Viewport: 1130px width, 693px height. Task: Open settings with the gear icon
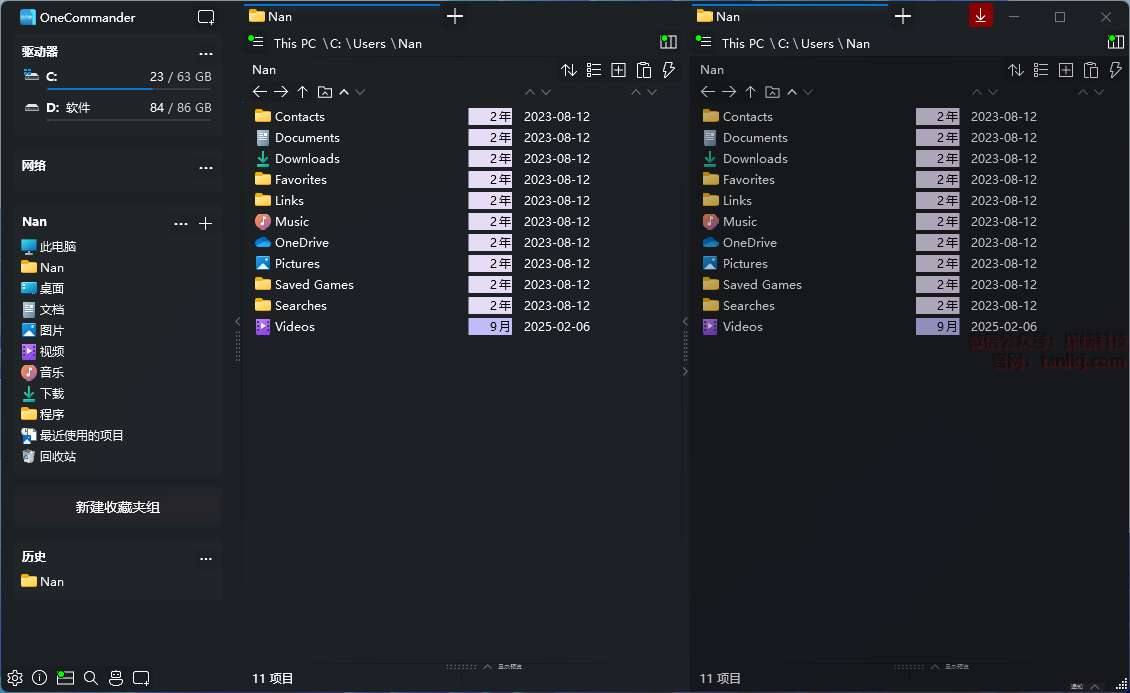15,678
